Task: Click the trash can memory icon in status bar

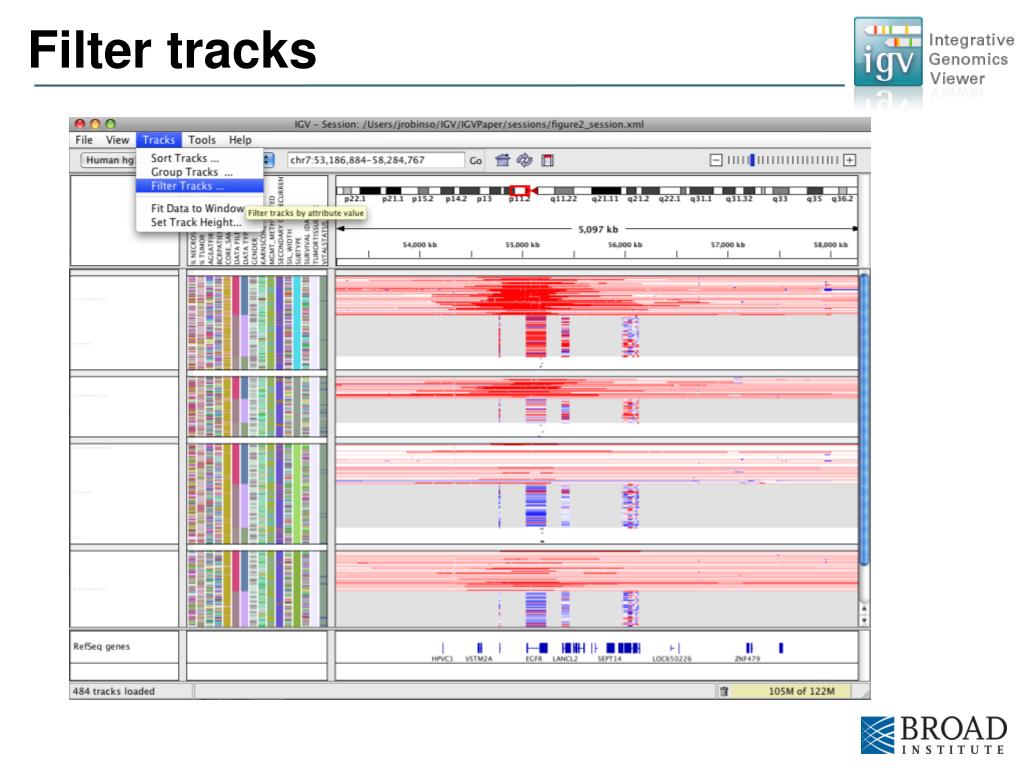Action: (724, 691)
